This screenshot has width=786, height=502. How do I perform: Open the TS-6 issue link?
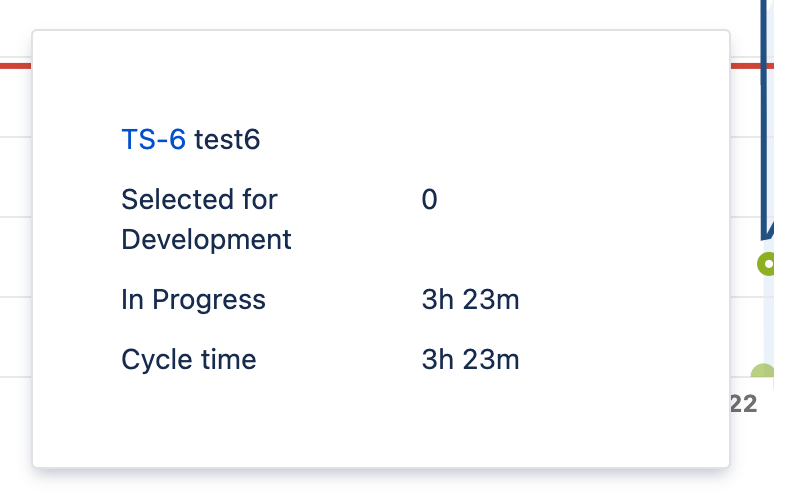153,140
